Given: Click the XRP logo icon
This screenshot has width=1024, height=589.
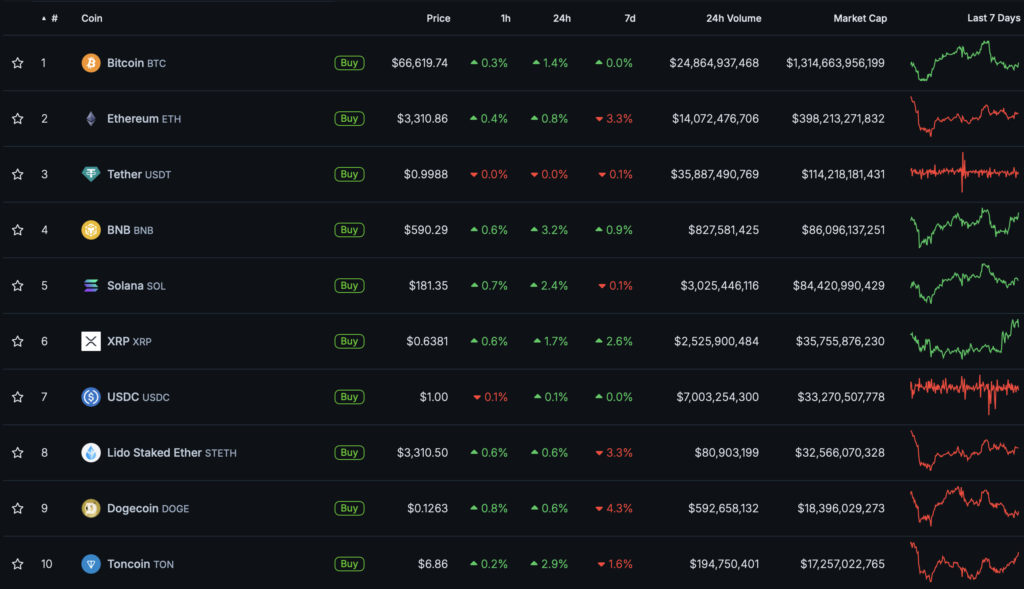Looking at the screenshot, I should [91, 342].
